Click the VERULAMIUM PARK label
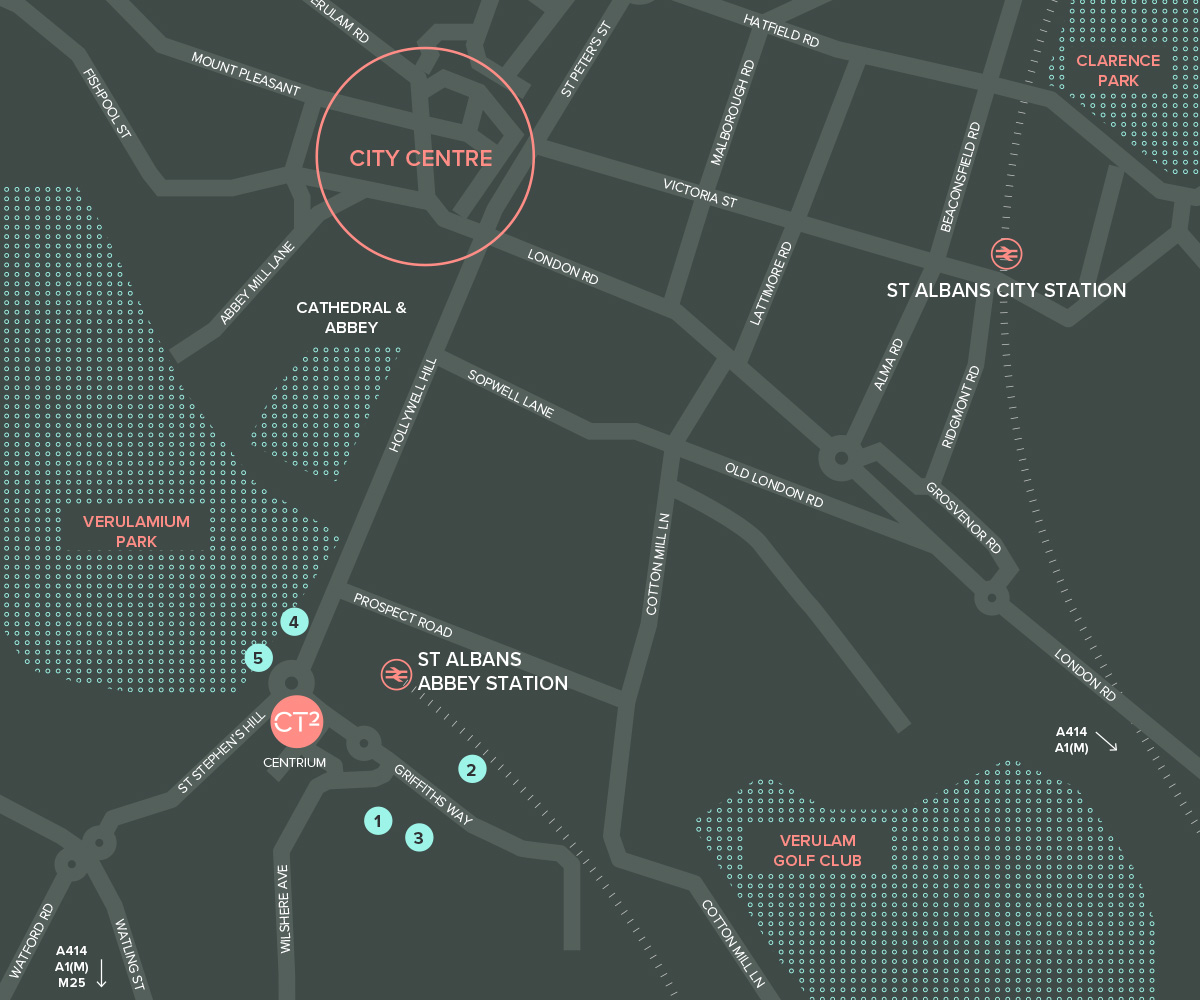Image resolution: width=1200 pixels, height=1000 pixels. click(136, 531)
